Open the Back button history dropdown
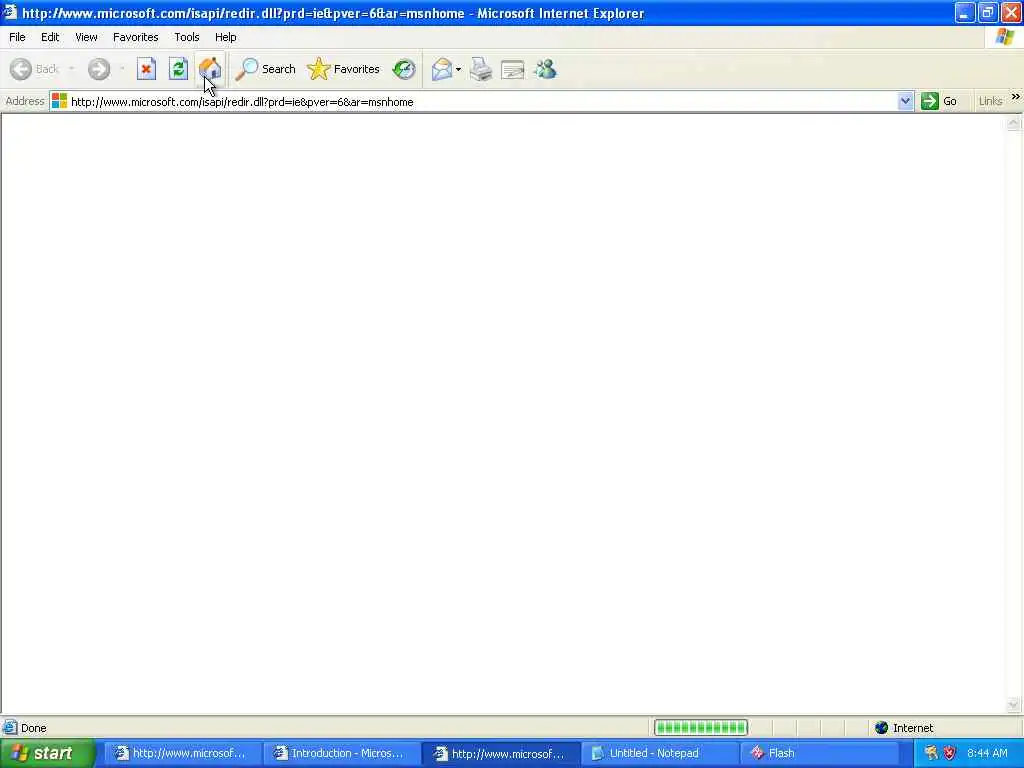The image size is (1024, 768). pos(71,69)
